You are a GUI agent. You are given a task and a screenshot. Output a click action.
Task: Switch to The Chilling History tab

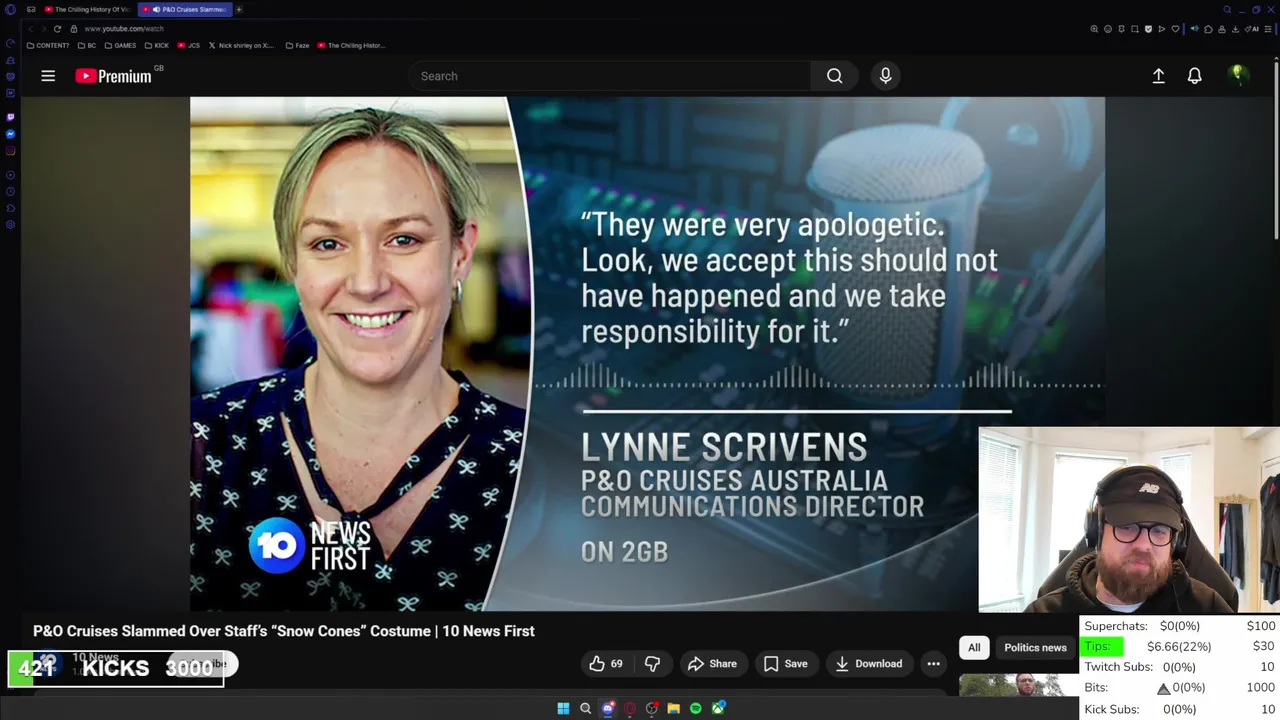87,9
